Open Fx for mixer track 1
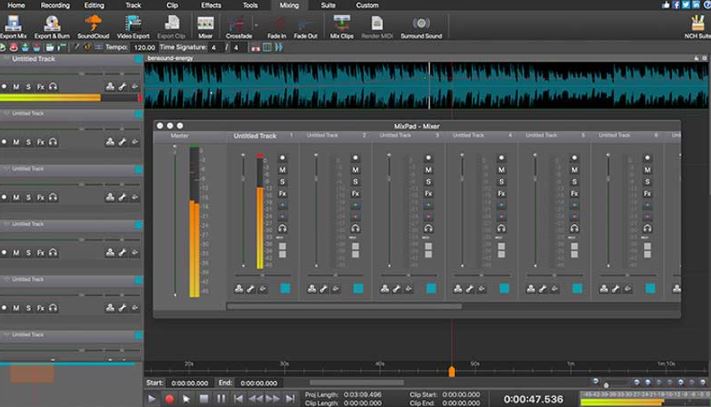Screen dimensions: 711x407 [282, 194]
